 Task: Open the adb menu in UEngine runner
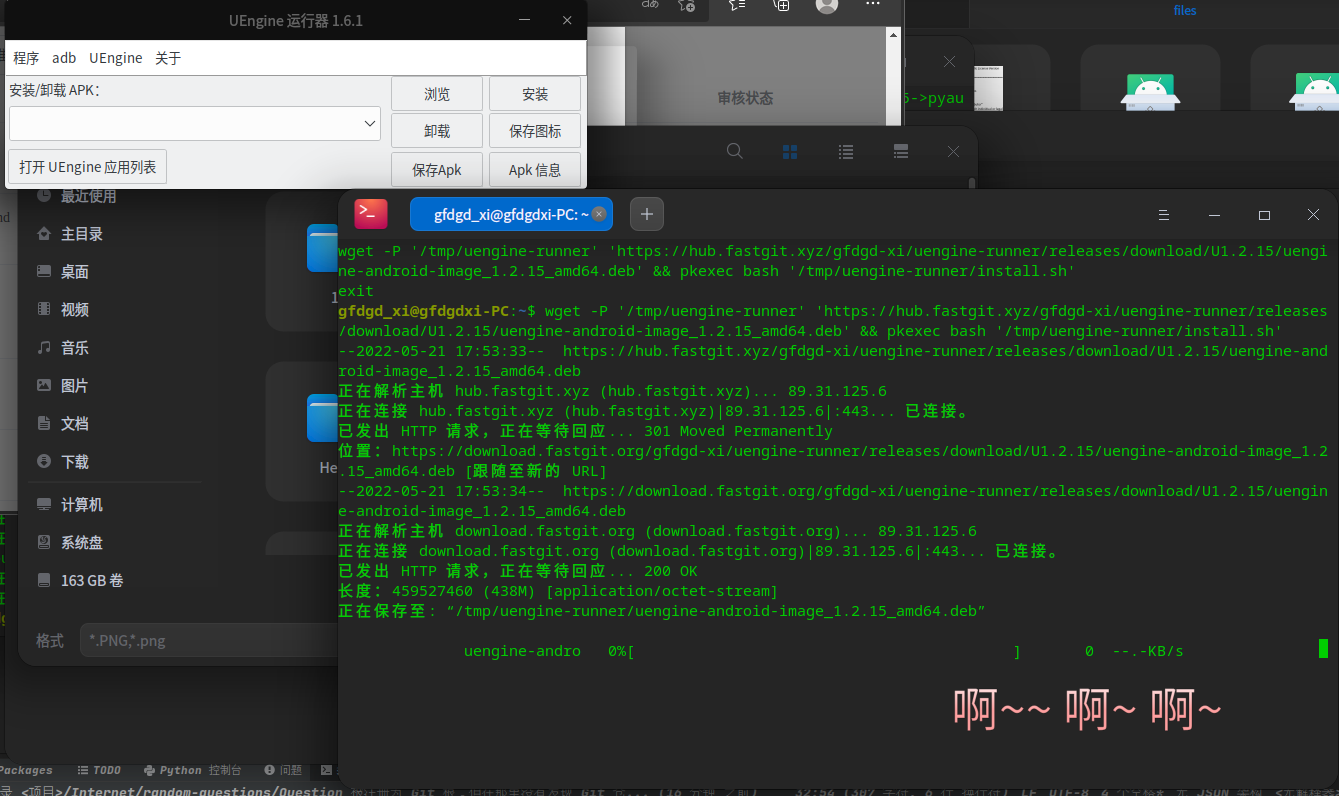click(64, 58)
